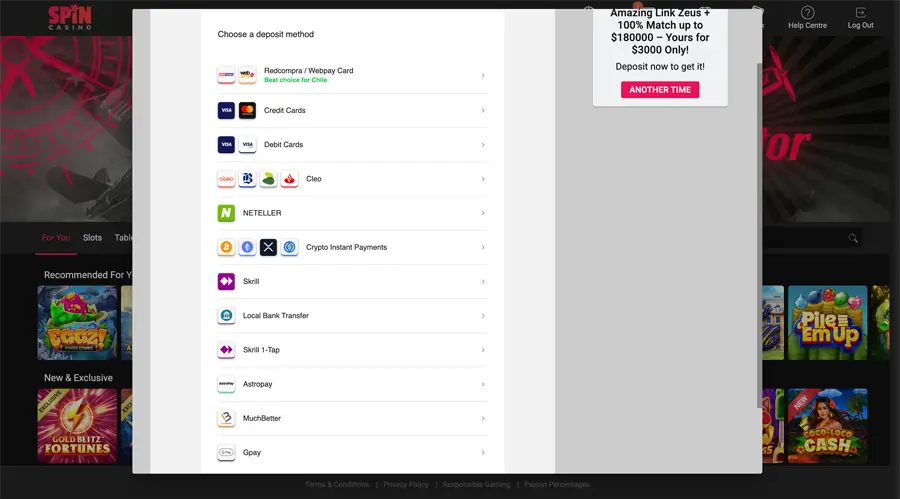Open the Coco-Loco Cash game thumbnail
The image size is (900, 499).
827,426
